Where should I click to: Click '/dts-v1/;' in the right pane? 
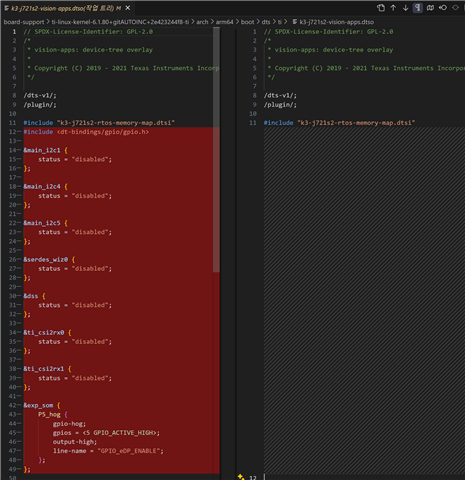pos(280,96)
